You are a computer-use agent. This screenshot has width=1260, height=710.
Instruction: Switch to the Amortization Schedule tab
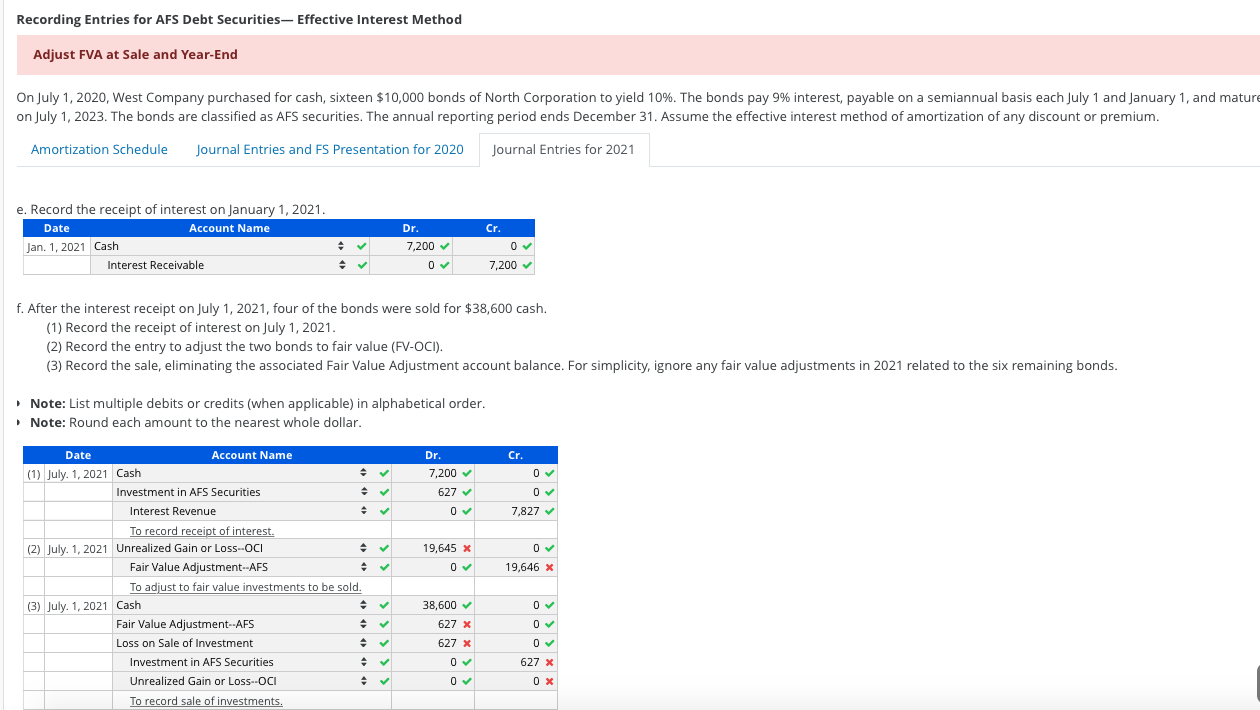(x=98, y=149)
